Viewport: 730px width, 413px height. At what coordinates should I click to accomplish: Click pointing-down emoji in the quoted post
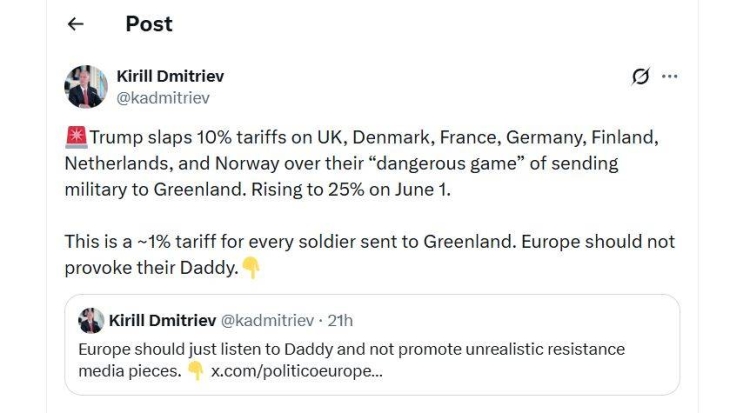196,370
